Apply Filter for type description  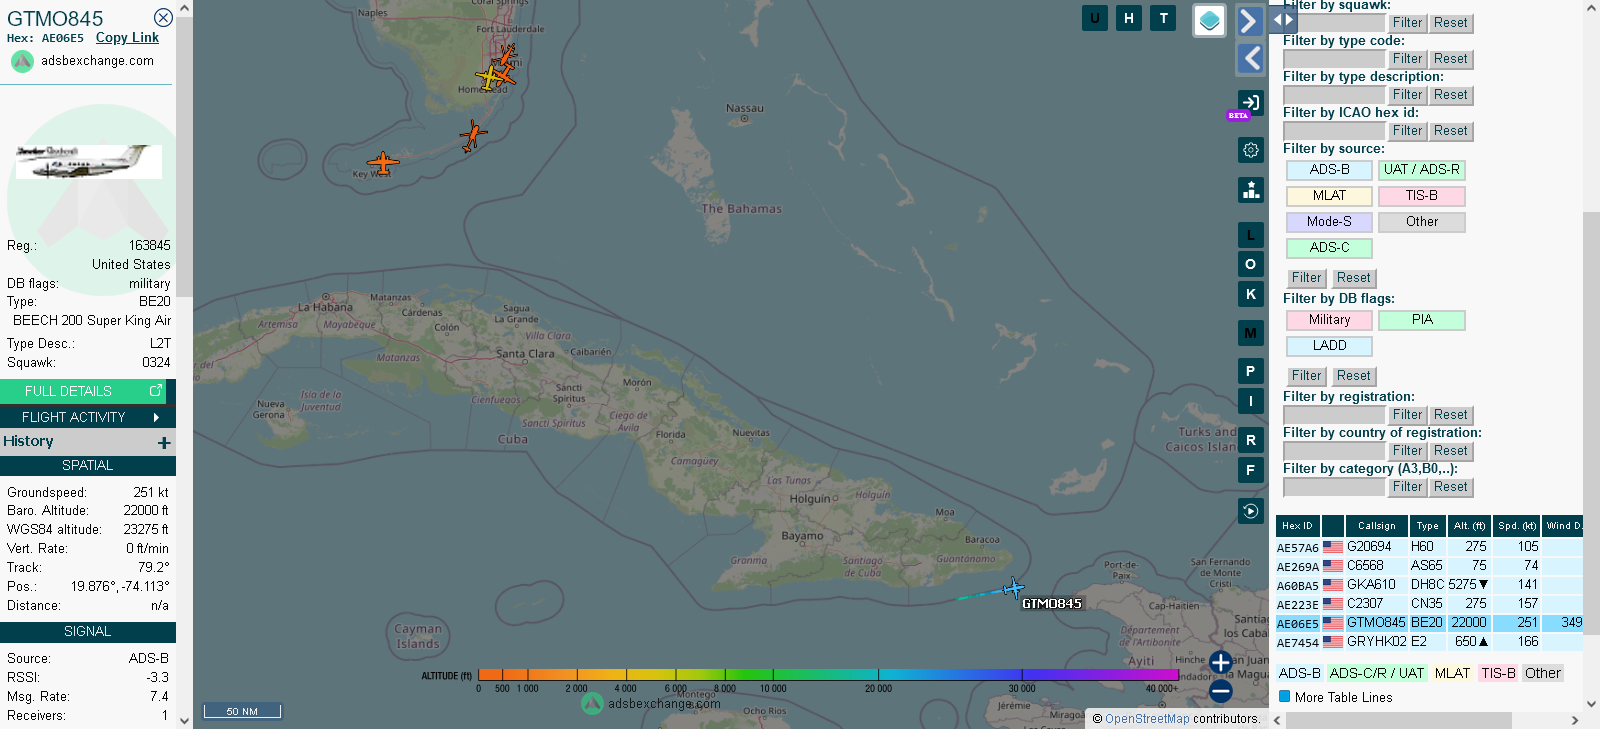(x=1407, y=95)
